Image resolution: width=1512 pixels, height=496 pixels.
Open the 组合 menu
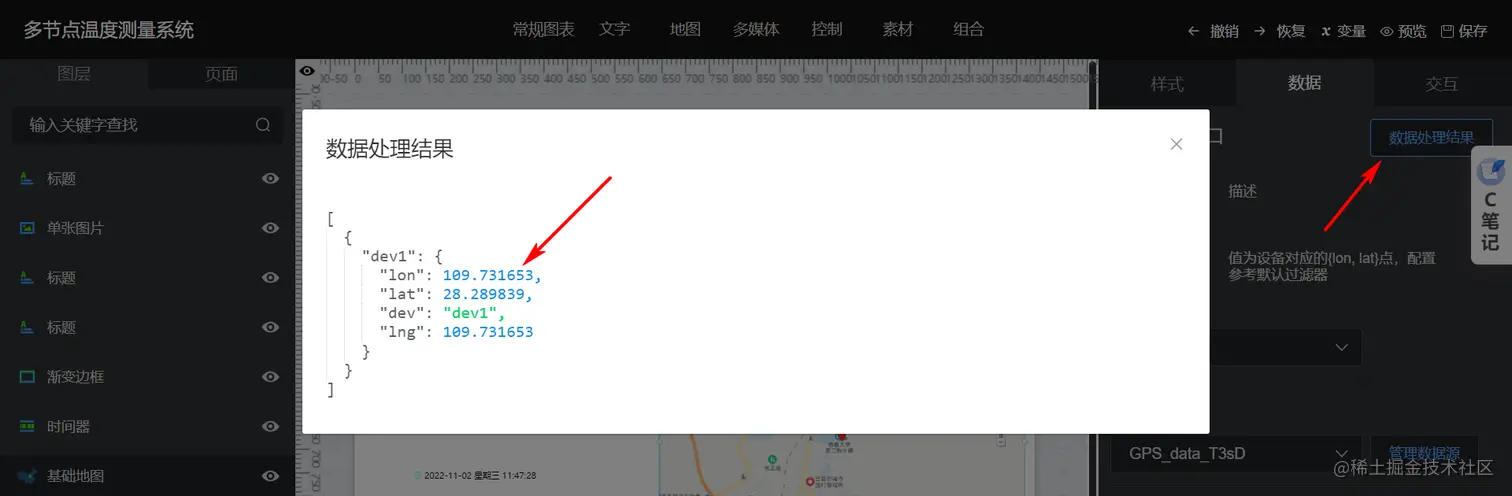point(969,29)
